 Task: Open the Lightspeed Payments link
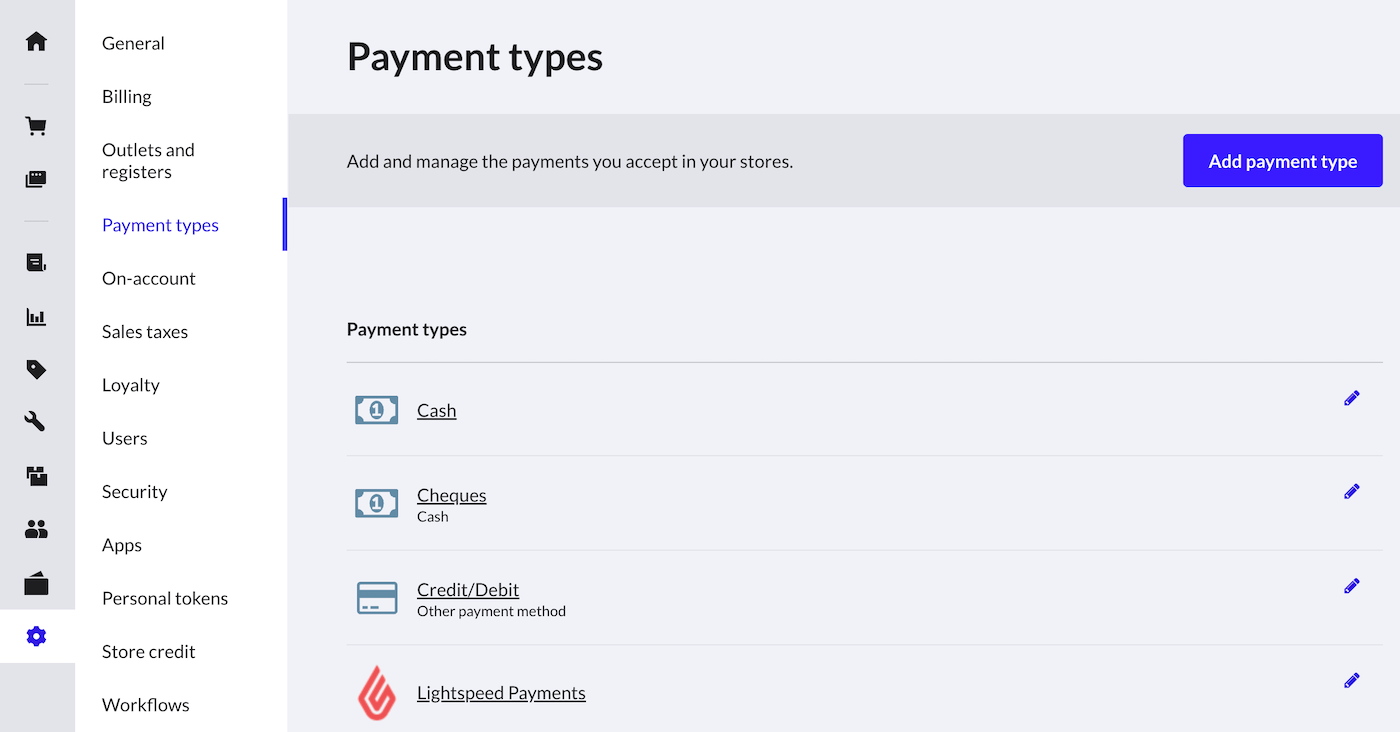[501, 693]
